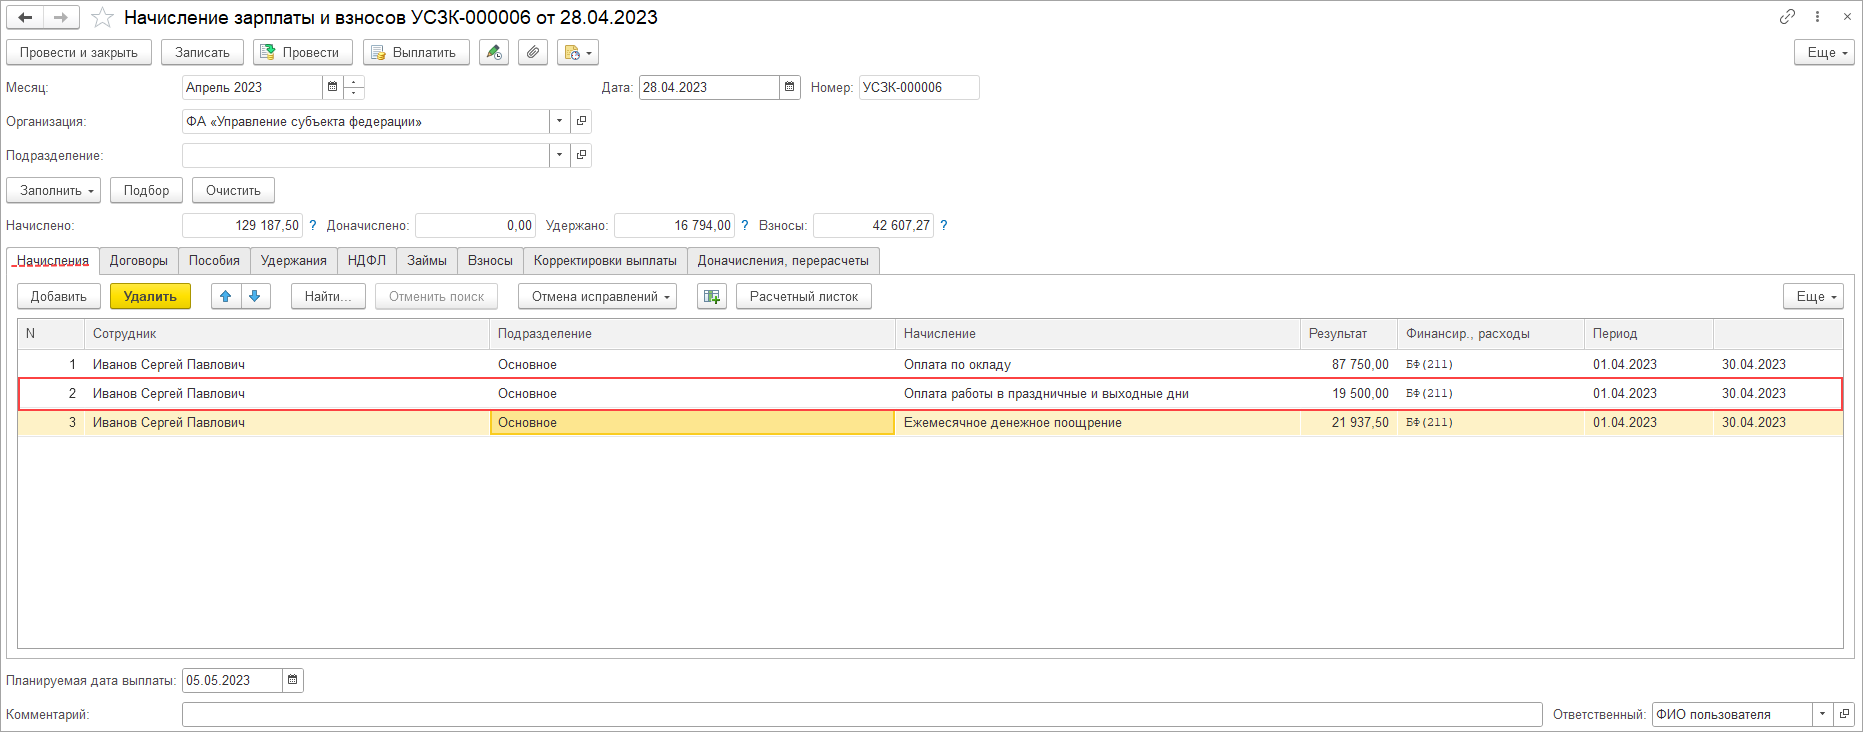This screenshot has width=1863, height=732.
Task: Switch to the Начисления tab
Action: (53, 260)
